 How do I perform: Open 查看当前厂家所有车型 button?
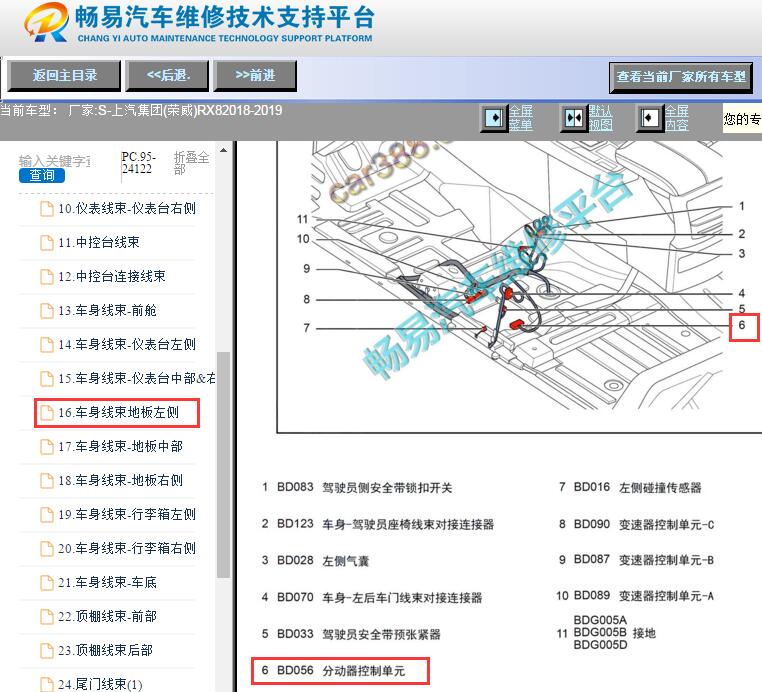pos(681,77)
